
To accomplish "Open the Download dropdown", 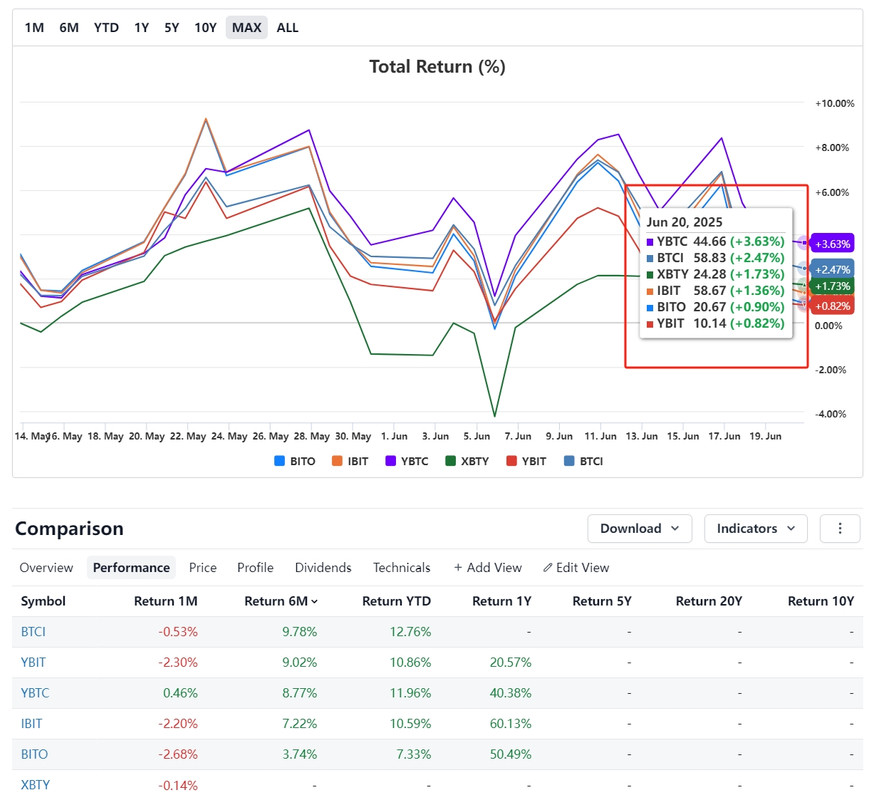I will click(x=639, y=529).
